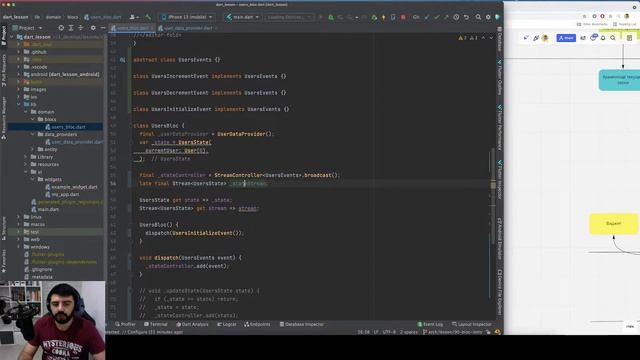640x360 pixels.
Task: Click the yellow diagram node in browser window
Action: [x=613, y=224]
